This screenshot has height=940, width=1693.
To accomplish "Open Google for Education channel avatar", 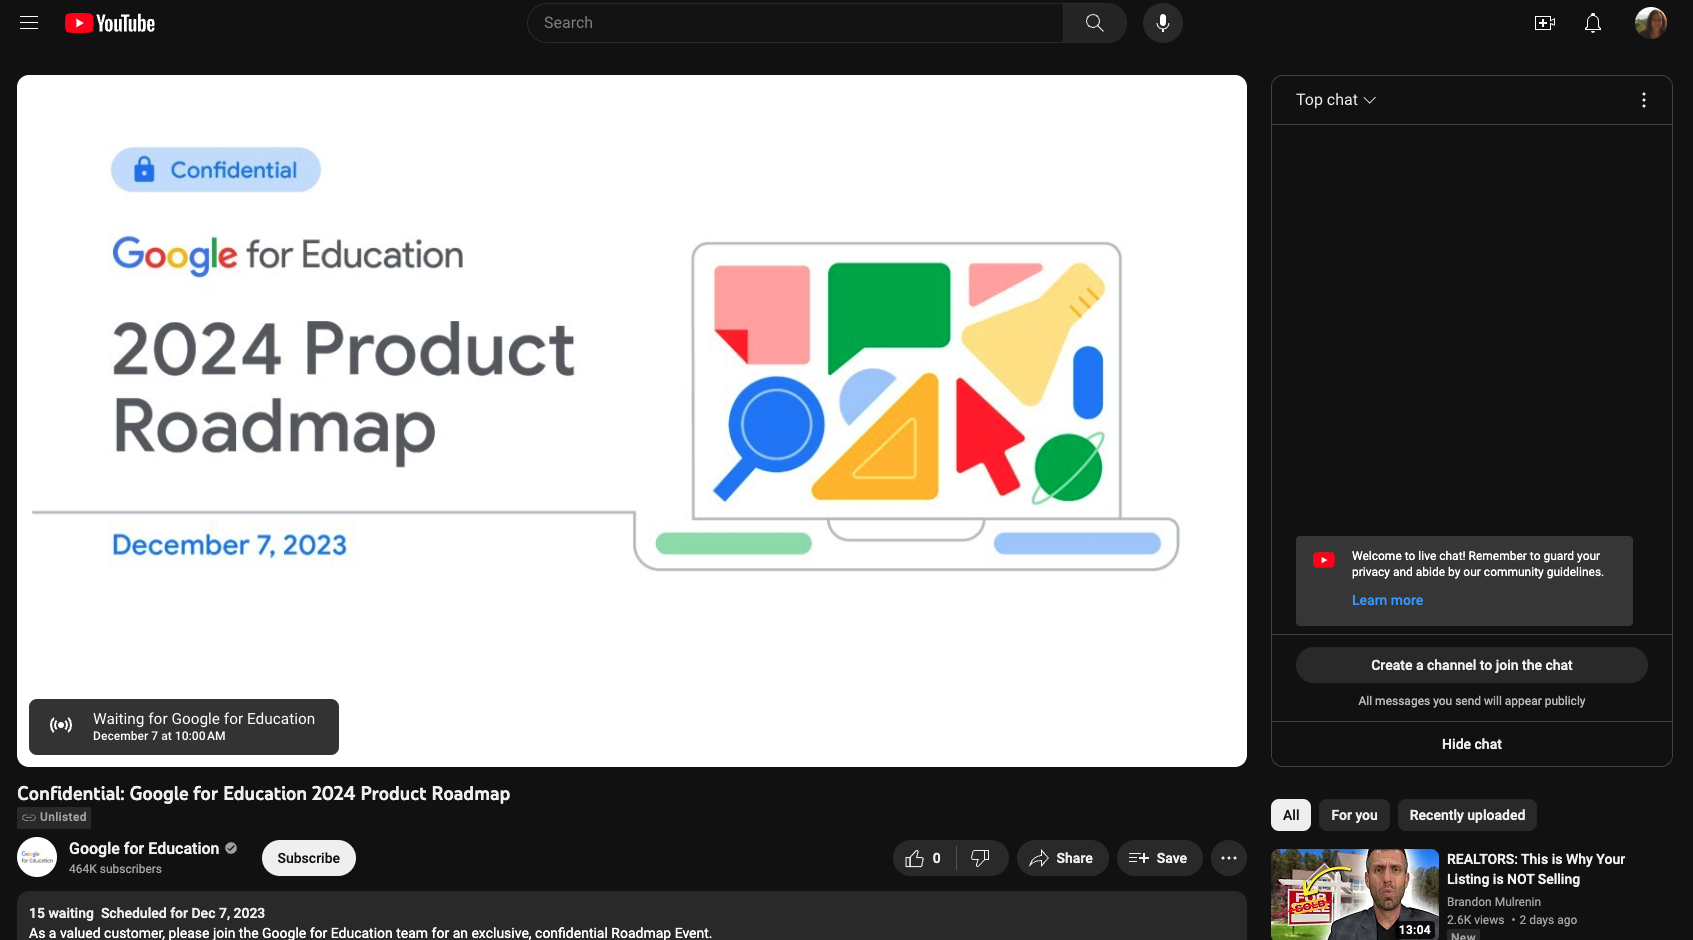I will [37, 857].
